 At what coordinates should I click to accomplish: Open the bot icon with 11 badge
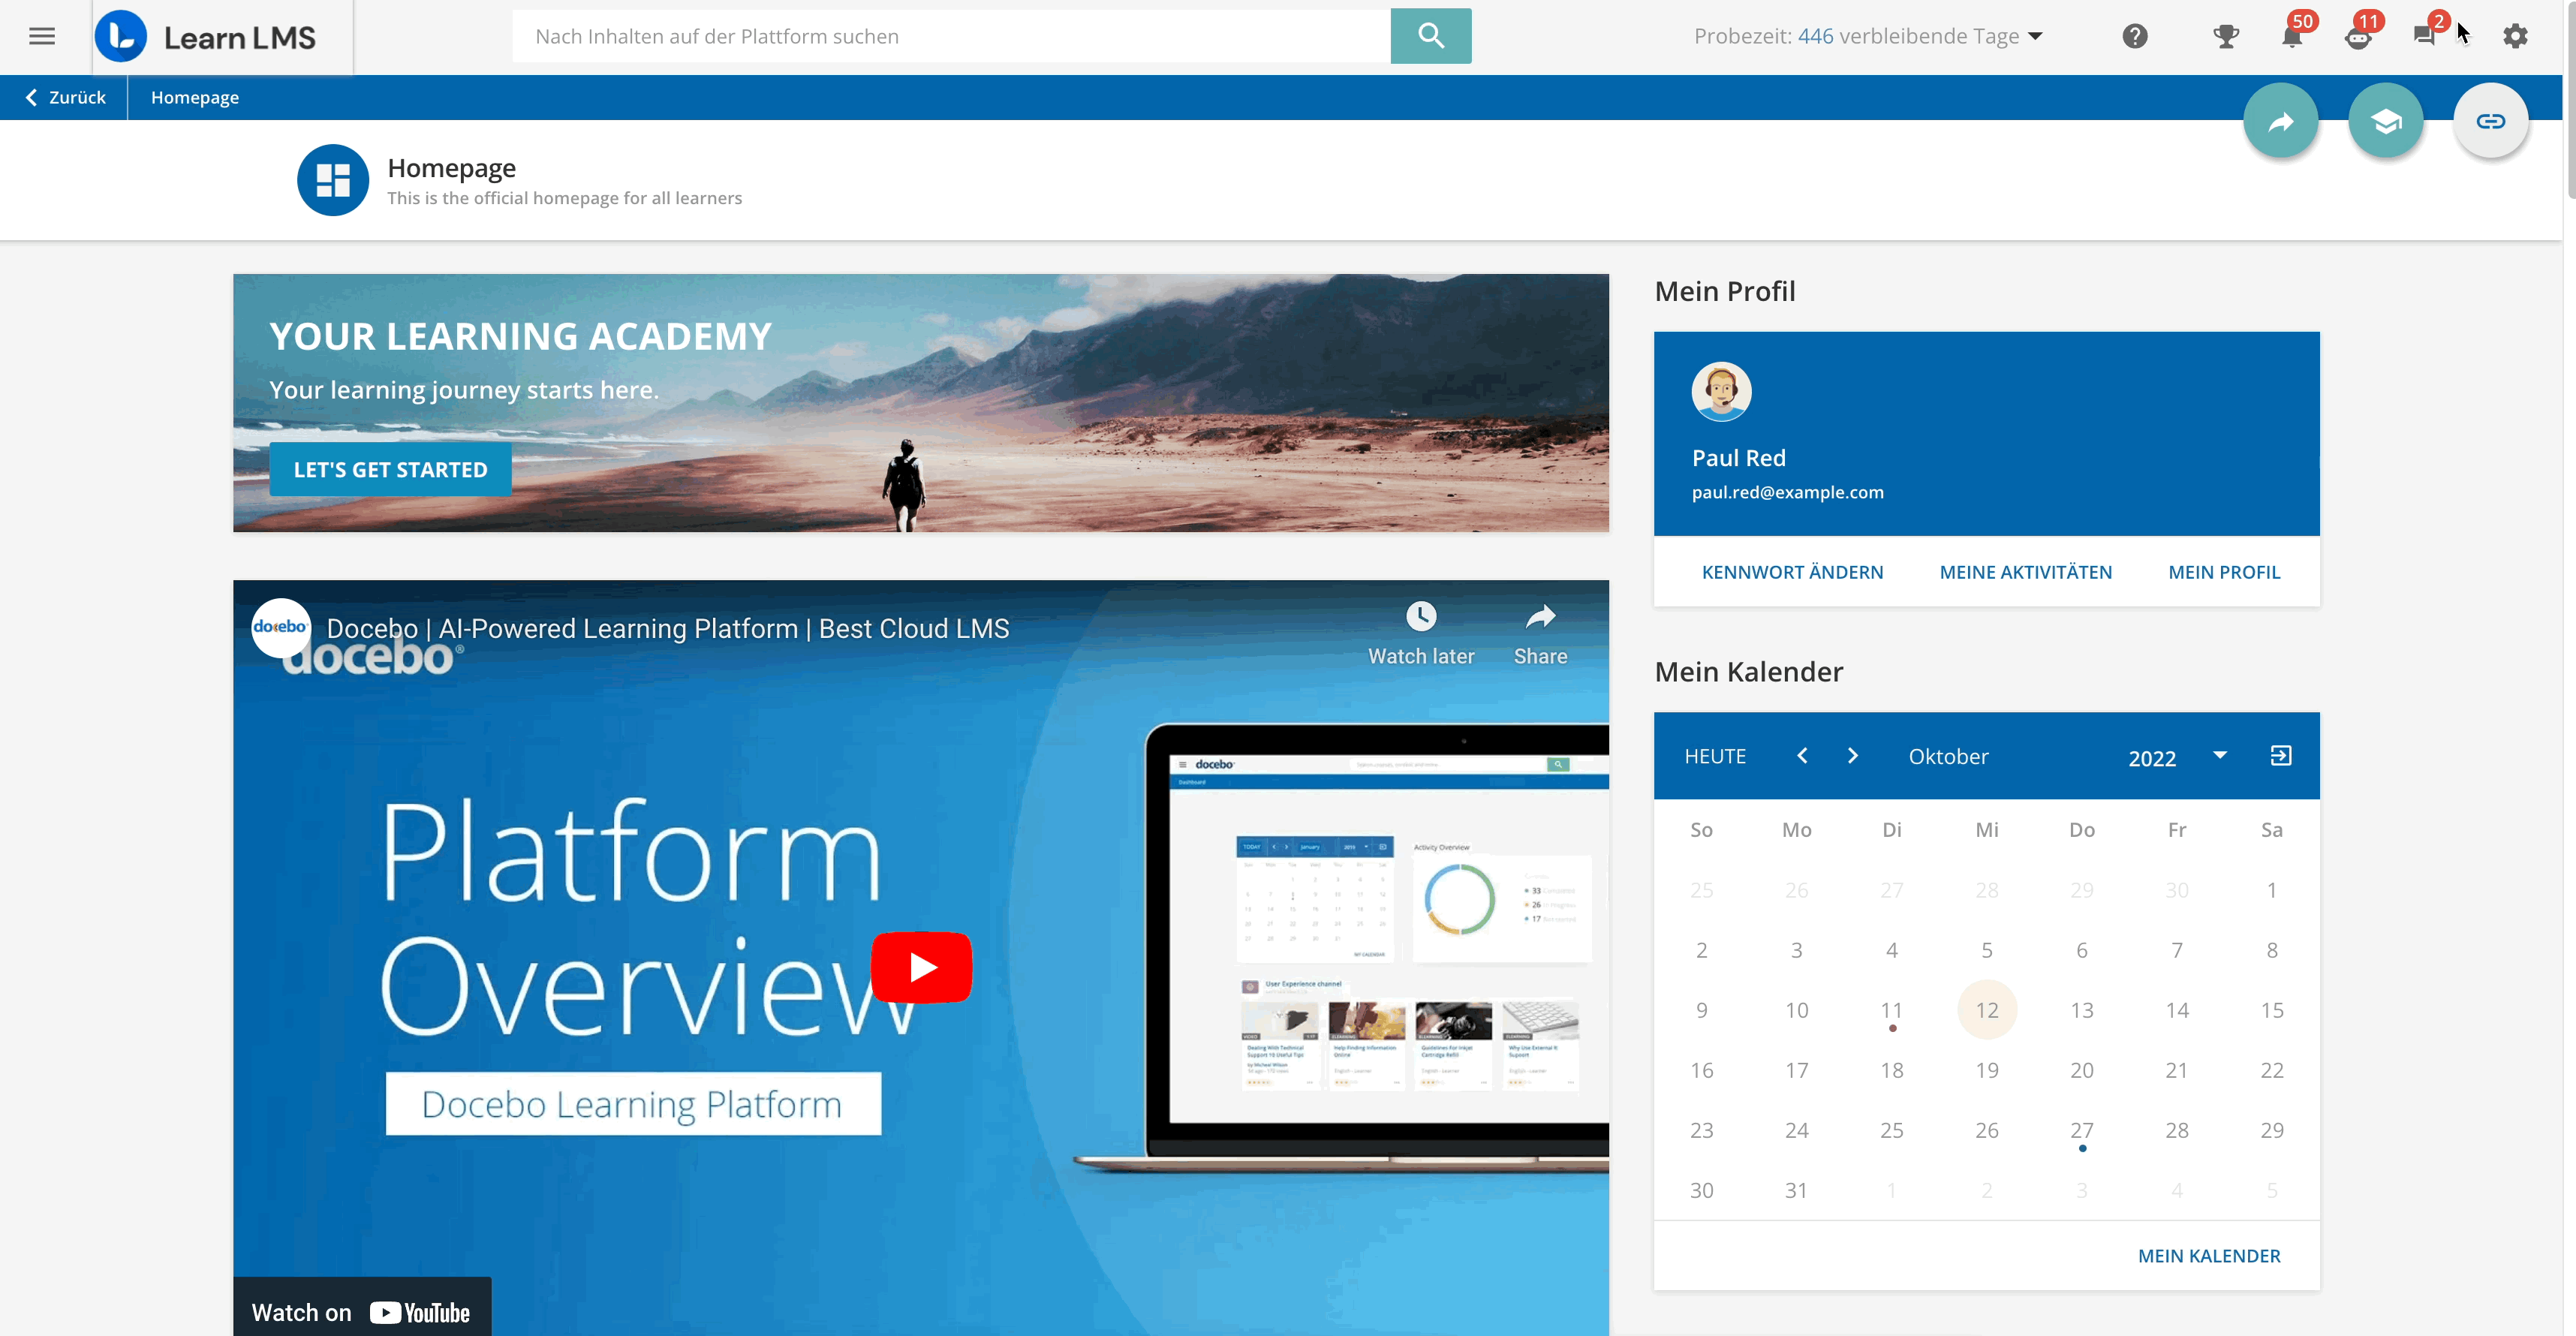click(2358, 37)
